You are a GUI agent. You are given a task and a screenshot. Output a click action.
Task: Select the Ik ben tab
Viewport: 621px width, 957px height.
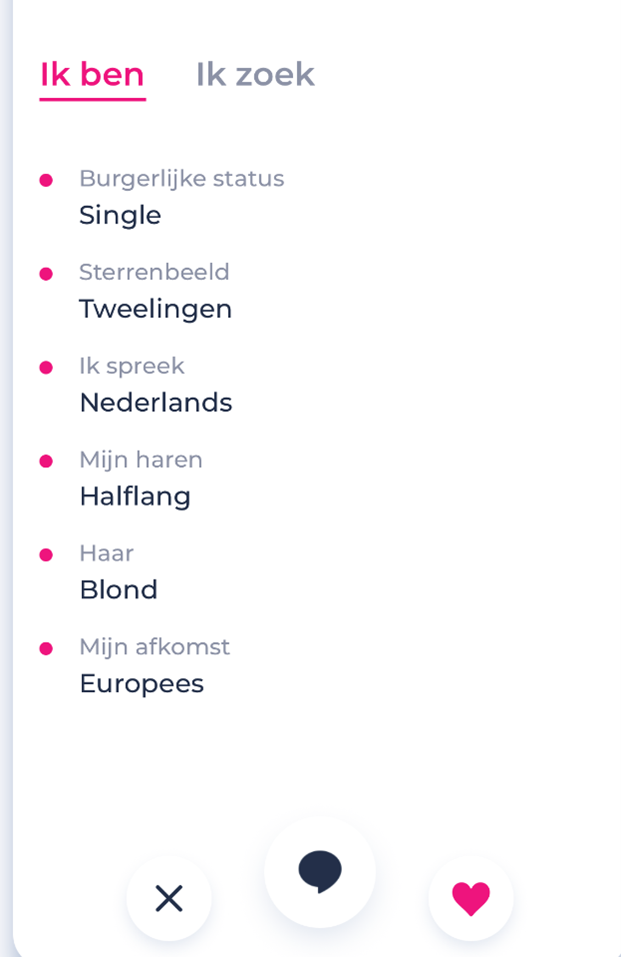click(x=92, y=75)
